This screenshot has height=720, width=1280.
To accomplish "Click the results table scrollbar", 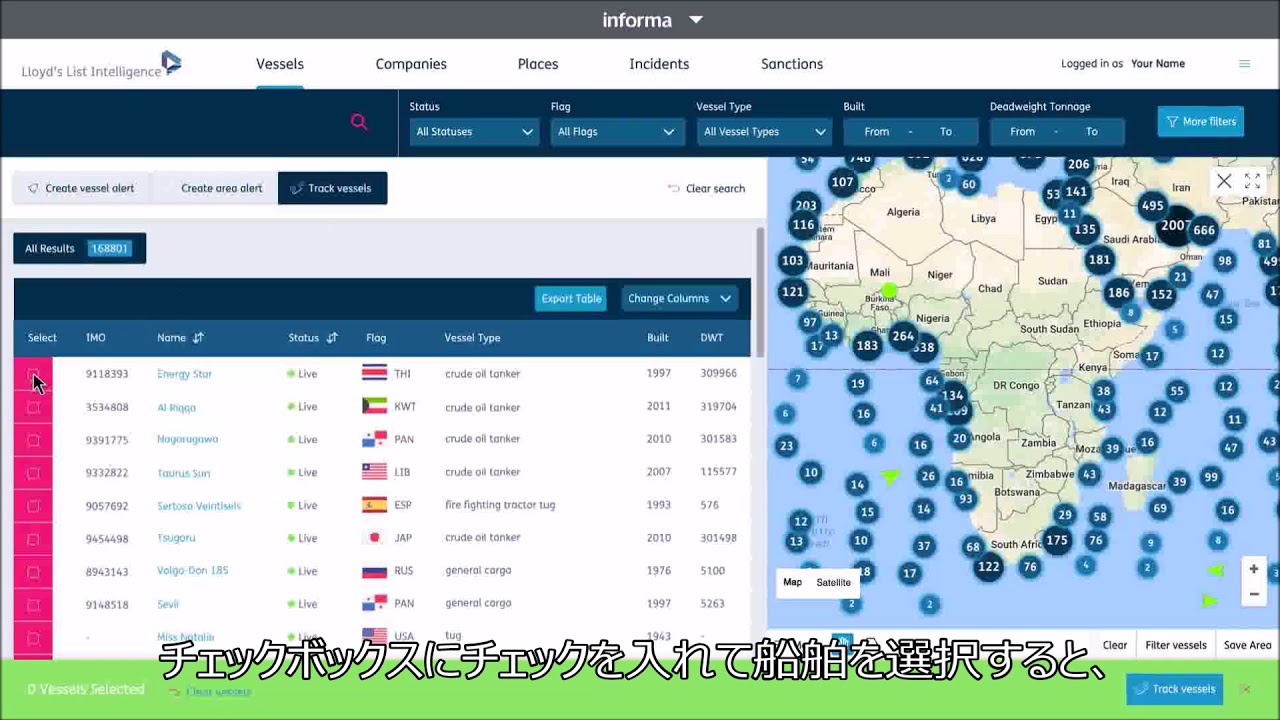I will 760,292.
